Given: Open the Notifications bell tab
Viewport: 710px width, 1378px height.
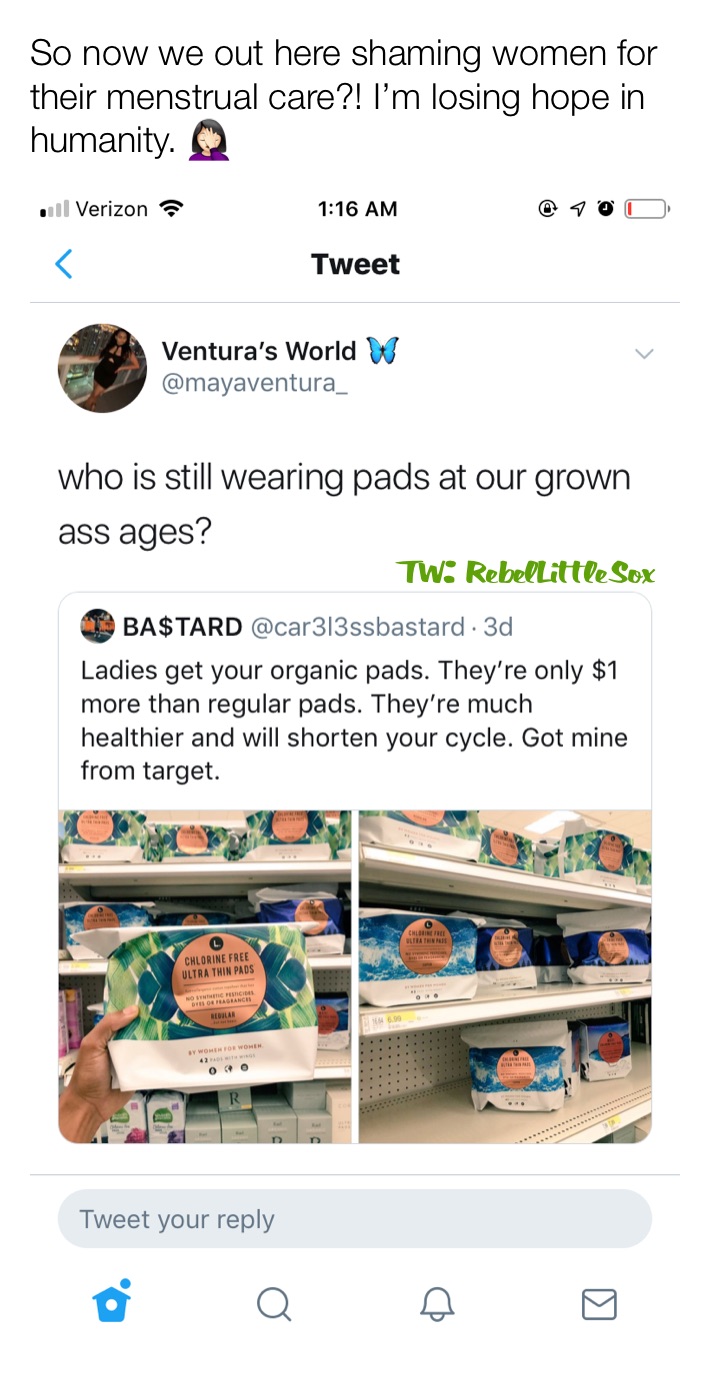Looking at the screenshot, I should click(x=436, y=1304).
